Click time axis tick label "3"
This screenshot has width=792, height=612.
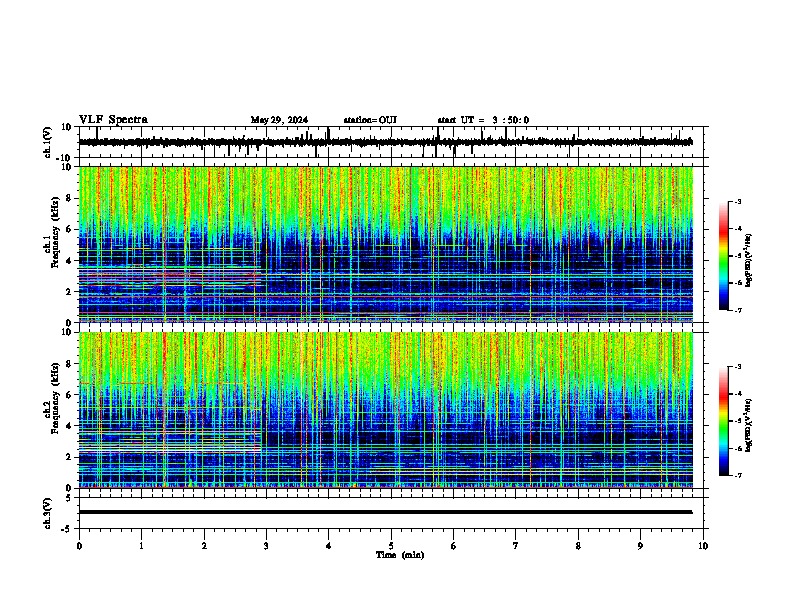pos(266,546)
